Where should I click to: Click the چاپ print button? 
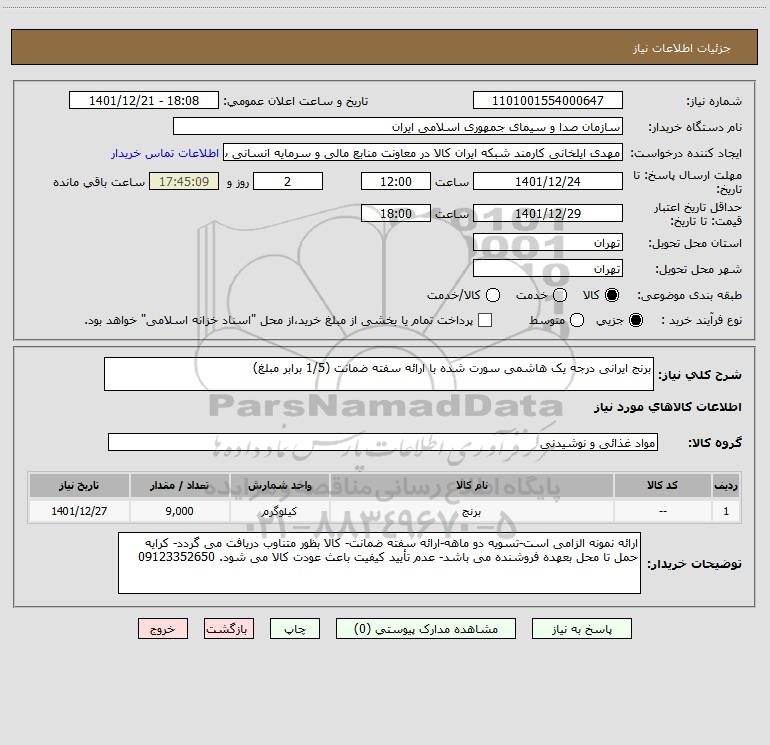pyautogui.click(x=295, y=629)
